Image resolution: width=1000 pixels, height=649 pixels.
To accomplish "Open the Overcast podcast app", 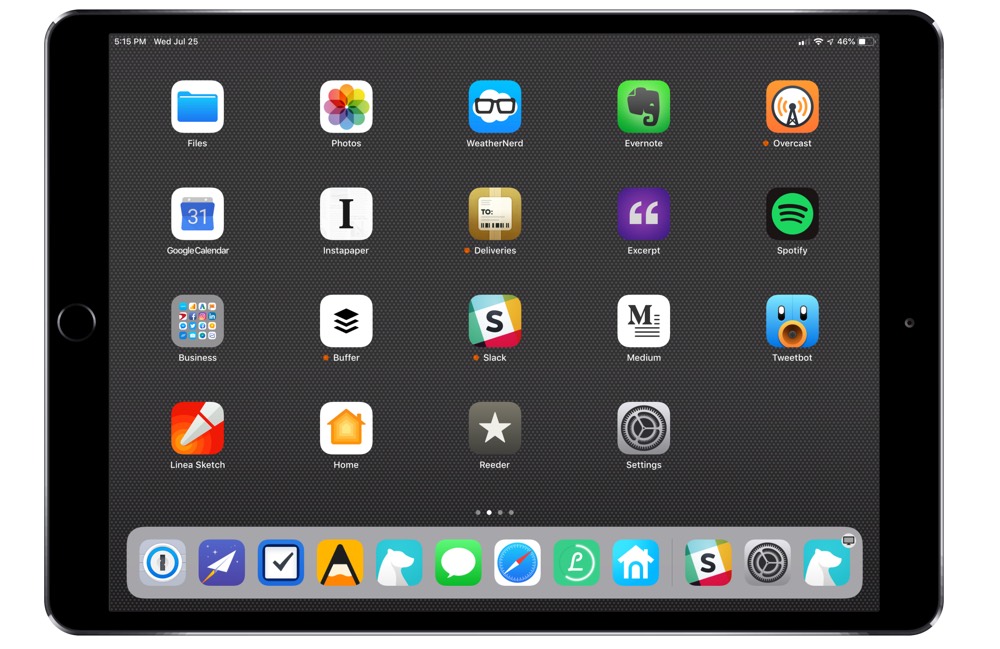I will (792, 107).
